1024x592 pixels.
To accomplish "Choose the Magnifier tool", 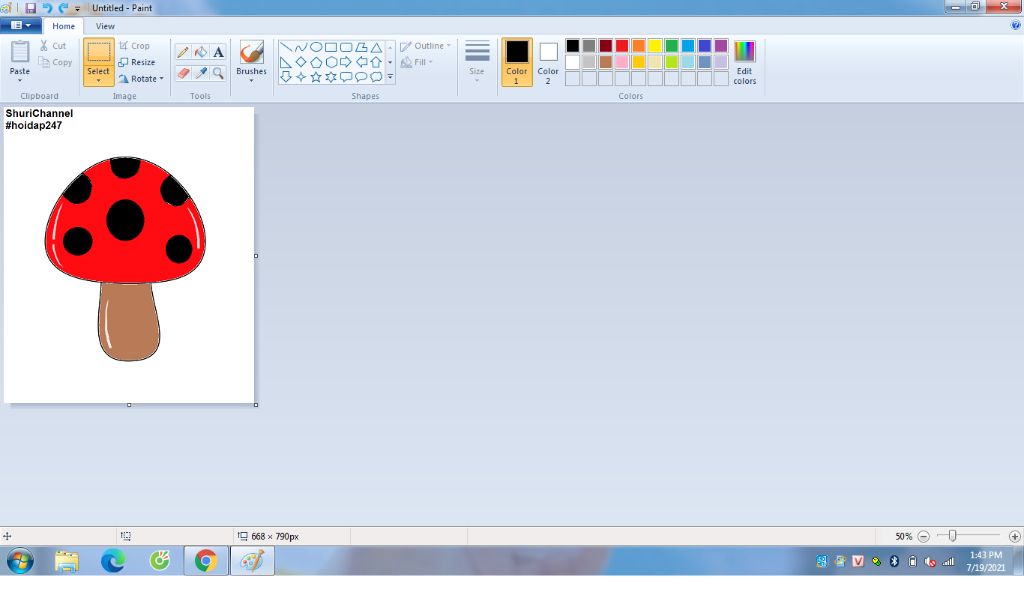I will coord(218,73).
